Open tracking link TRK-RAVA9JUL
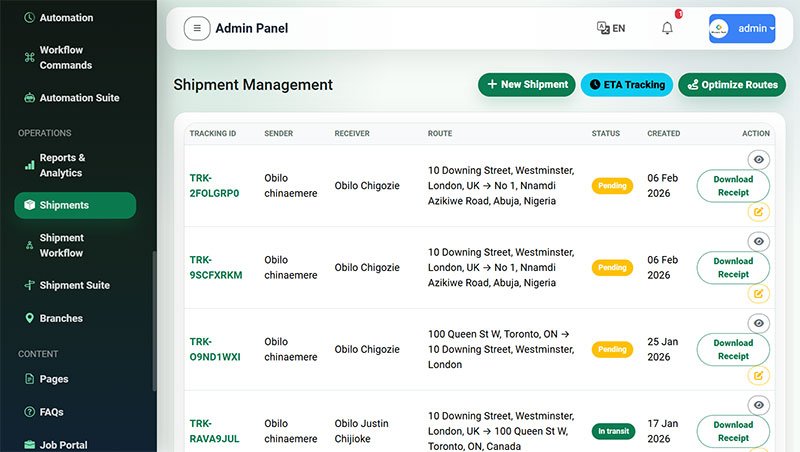The image size is (800, 452). pyautogui.click(x=214, y=431)
